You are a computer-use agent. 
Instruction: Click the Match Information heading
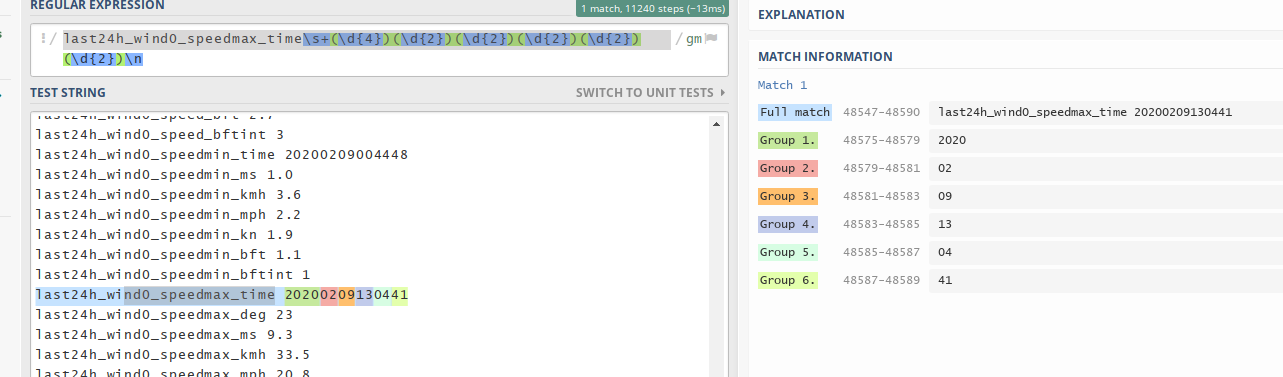tap(825, 57)
